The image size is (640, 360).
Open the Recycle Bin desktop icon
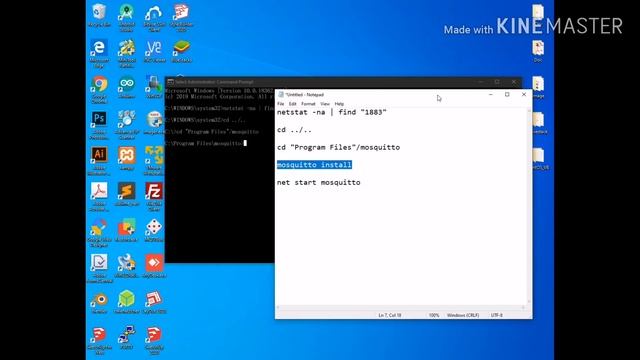[x=99, y=15]
